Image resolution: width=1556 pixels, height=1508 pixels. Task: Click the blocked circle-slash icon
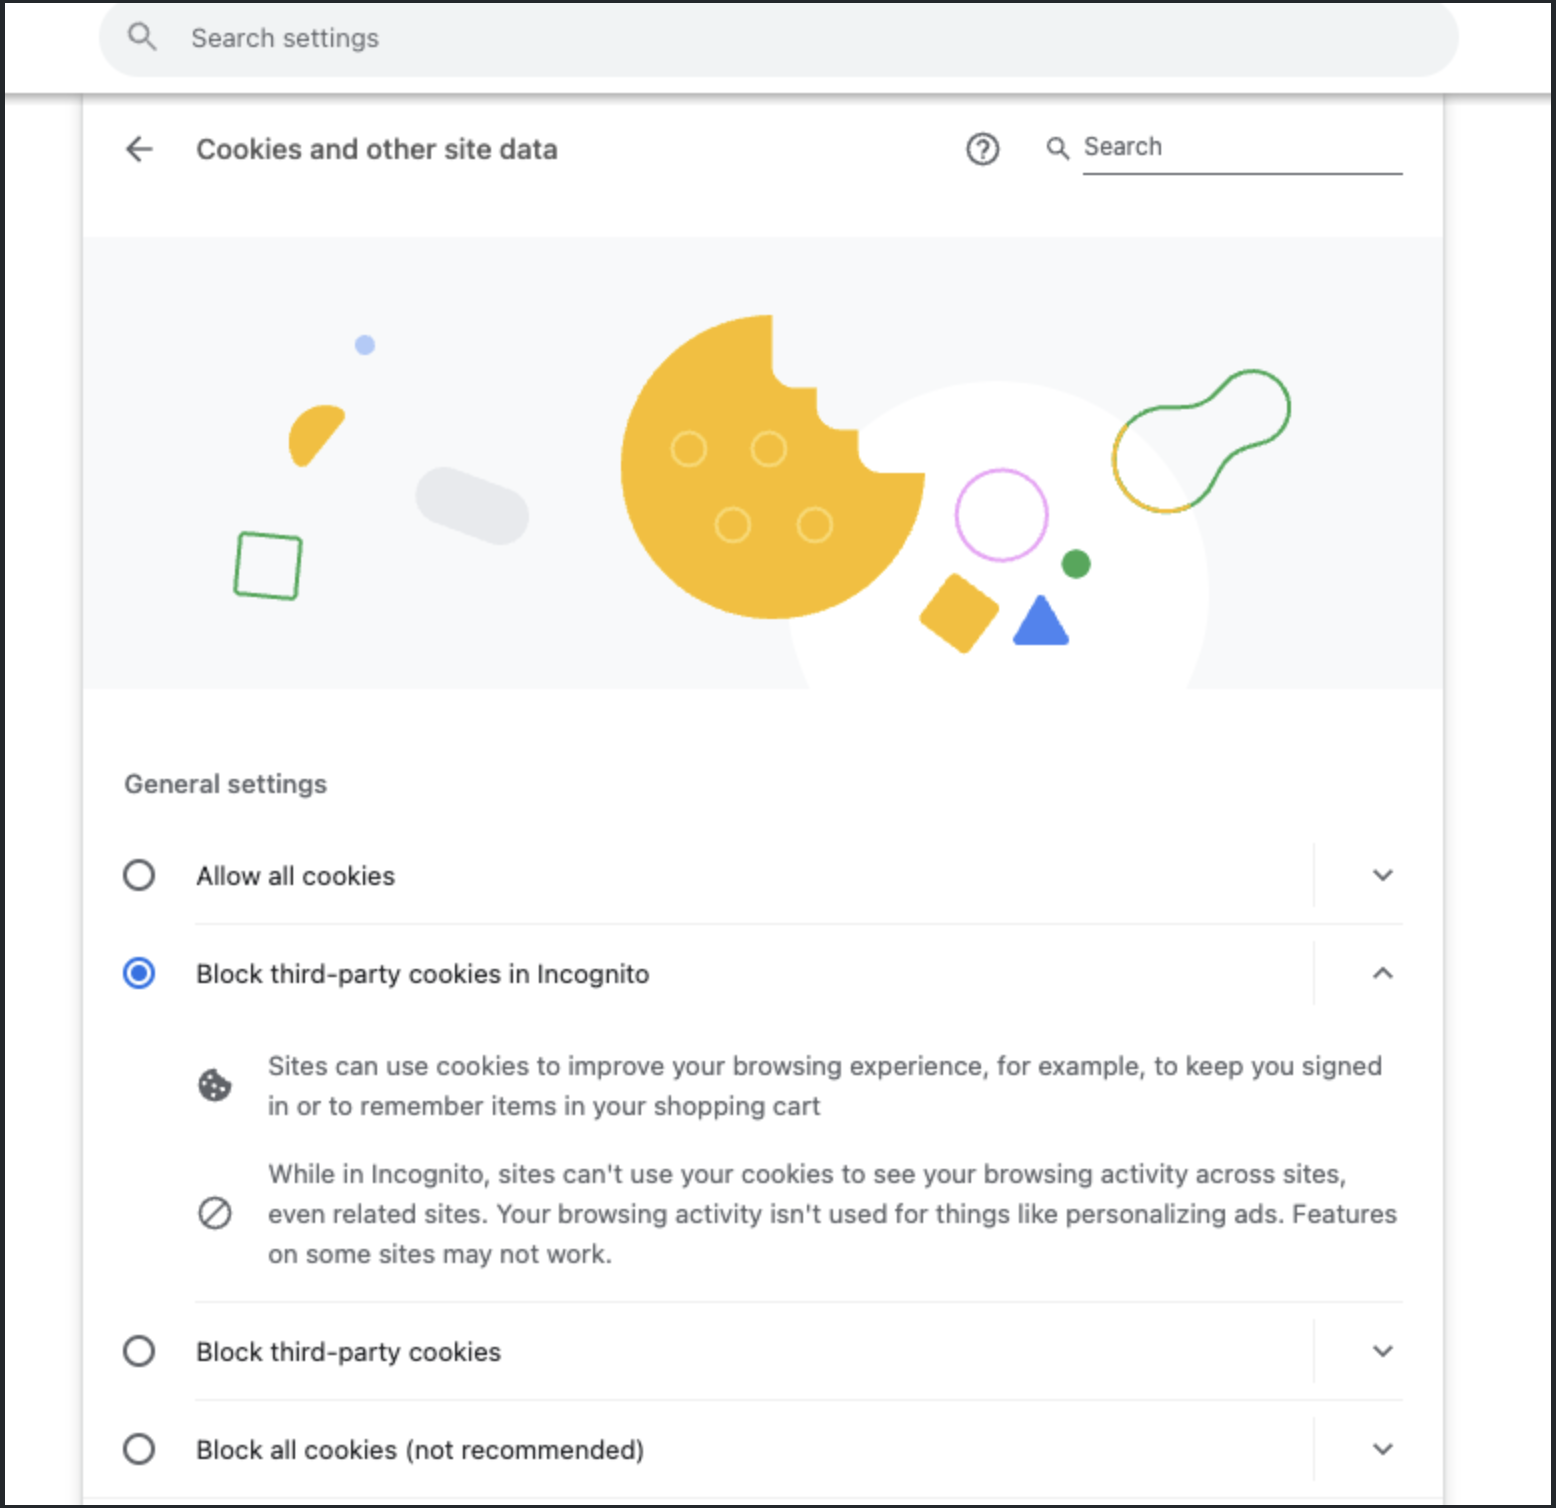click(x=215, y=1213)
